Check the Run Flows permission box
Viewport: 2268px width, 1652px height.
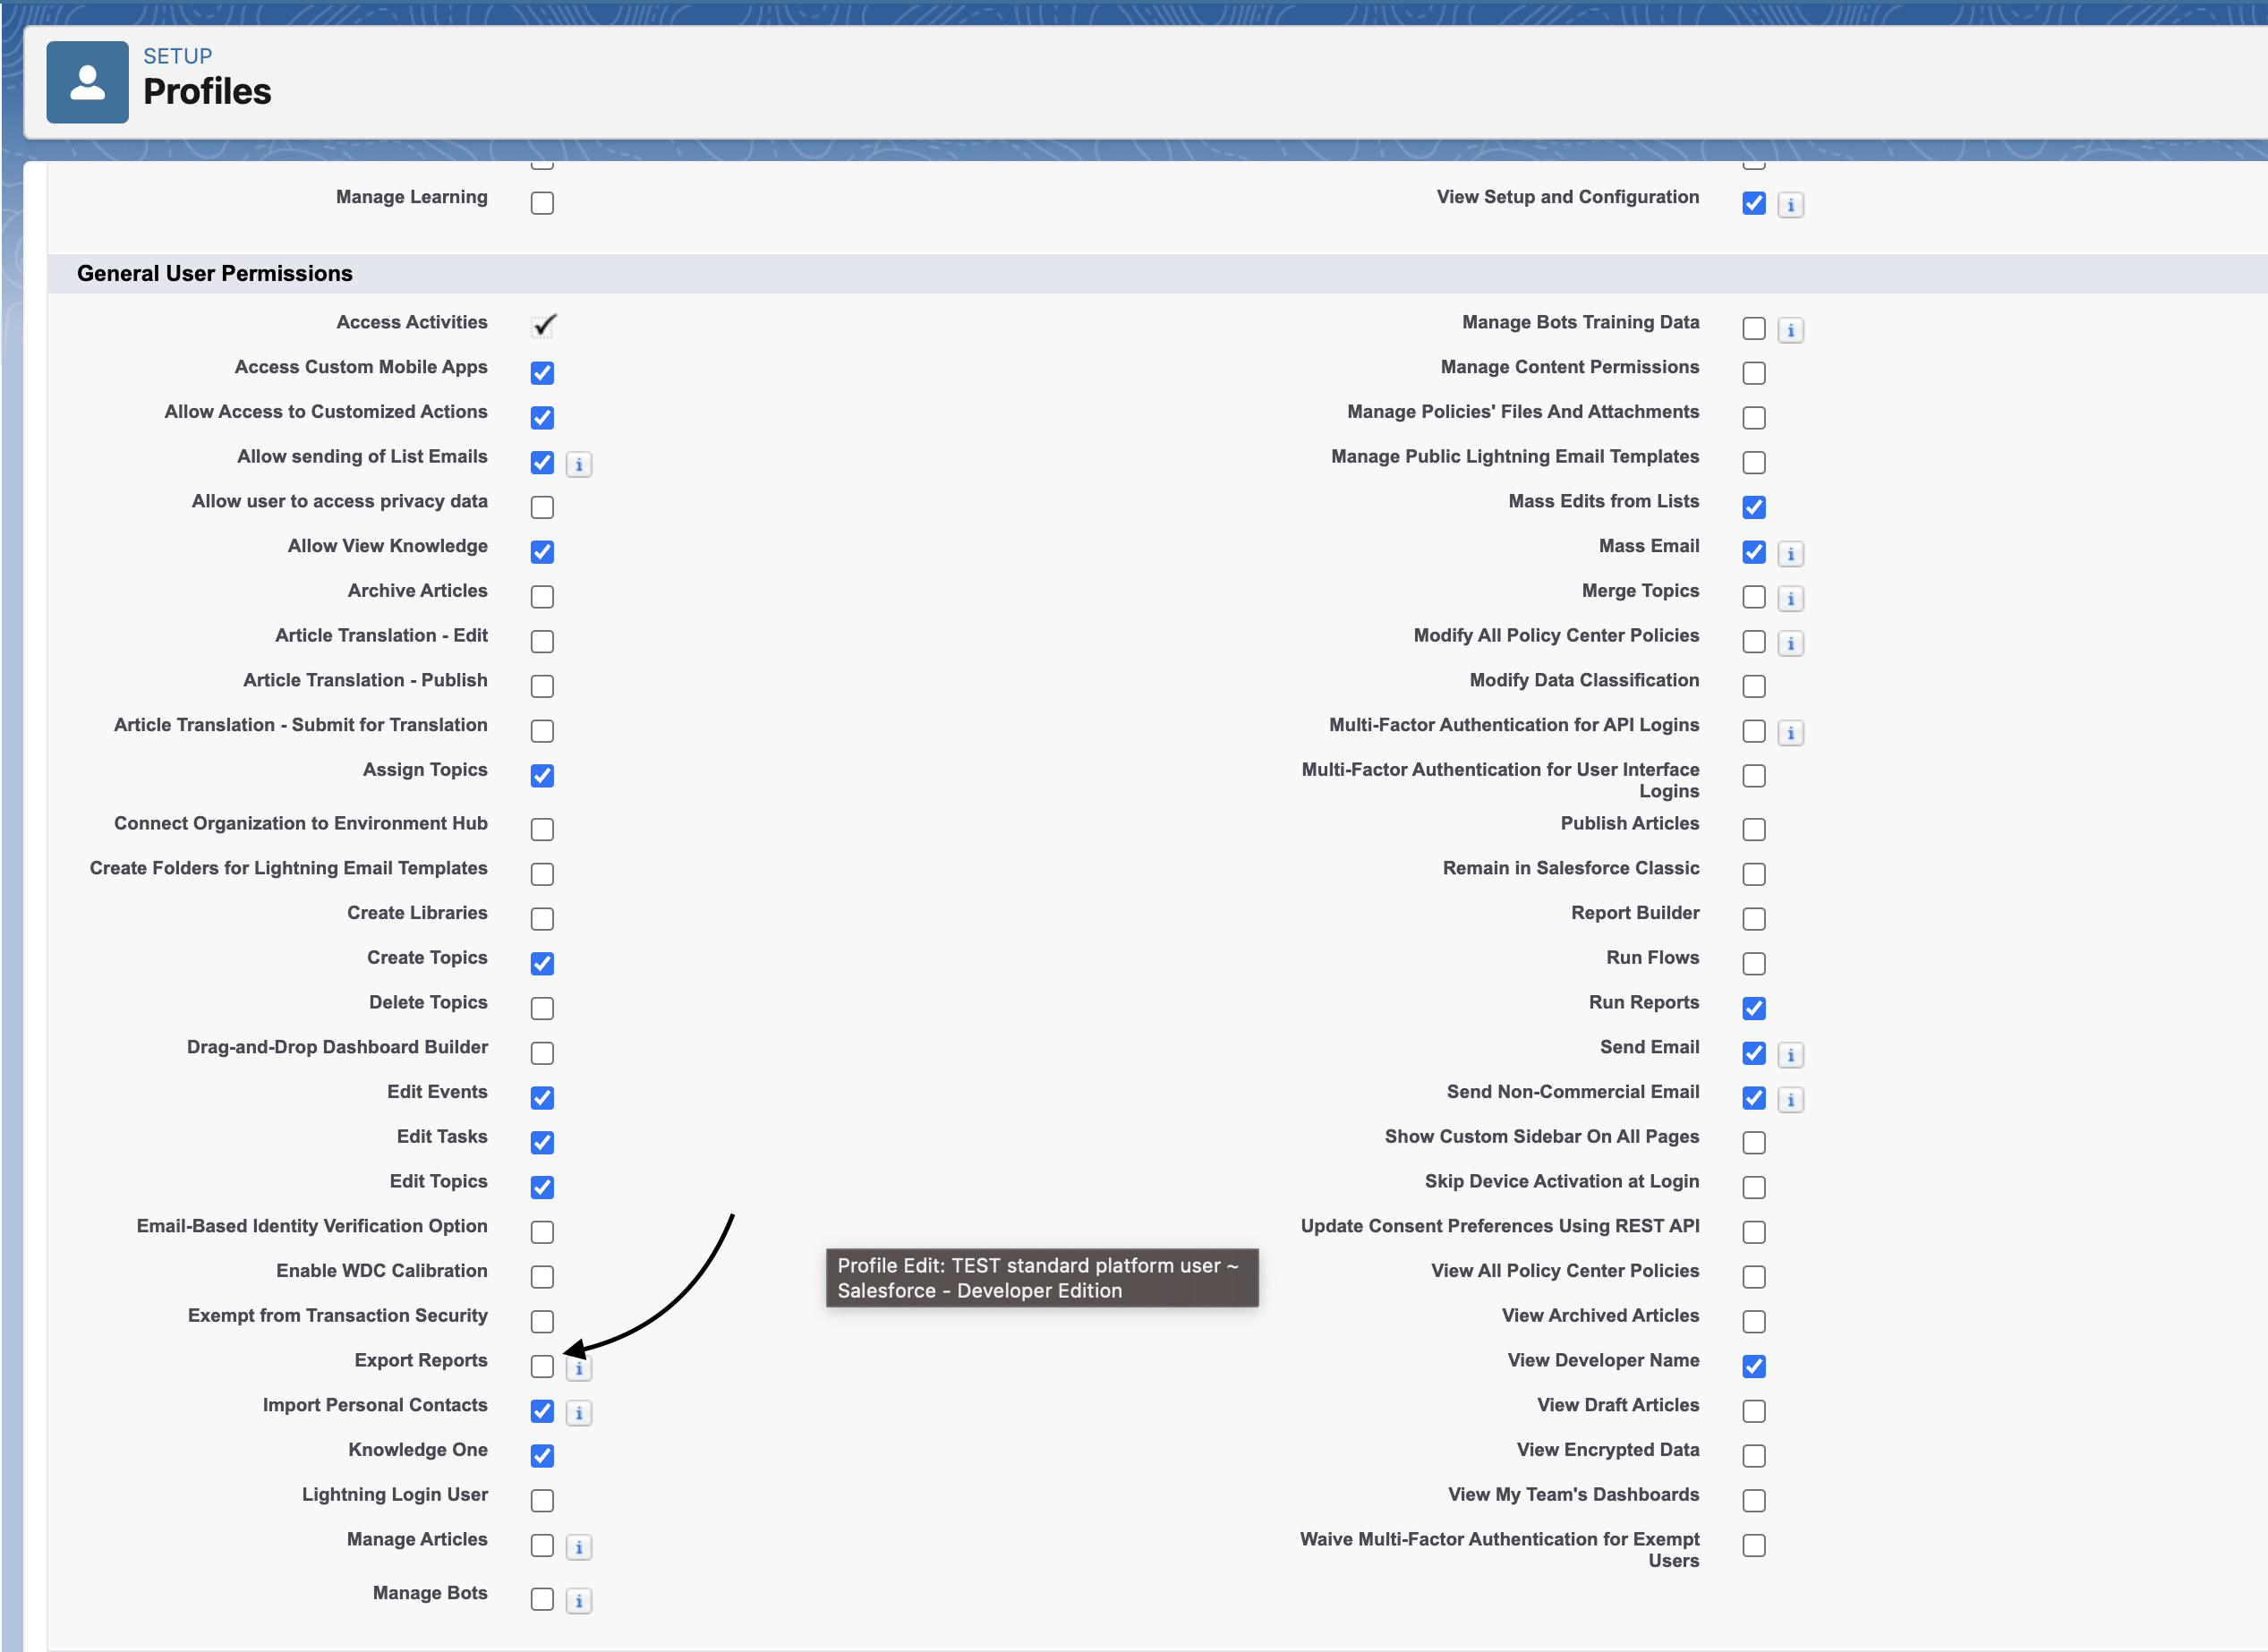point(1753,963)
